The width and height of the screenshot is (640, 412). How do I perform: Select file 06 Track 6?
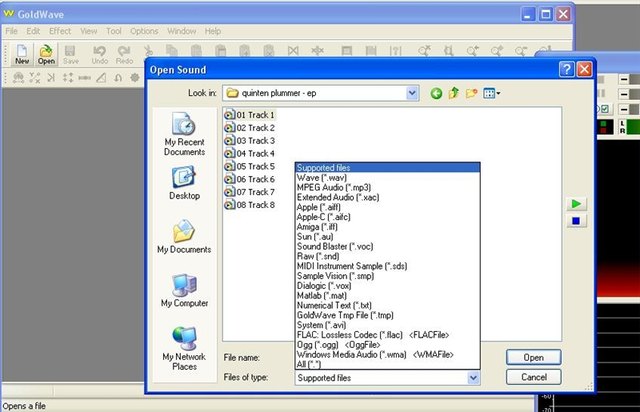[x=250, y=179]
